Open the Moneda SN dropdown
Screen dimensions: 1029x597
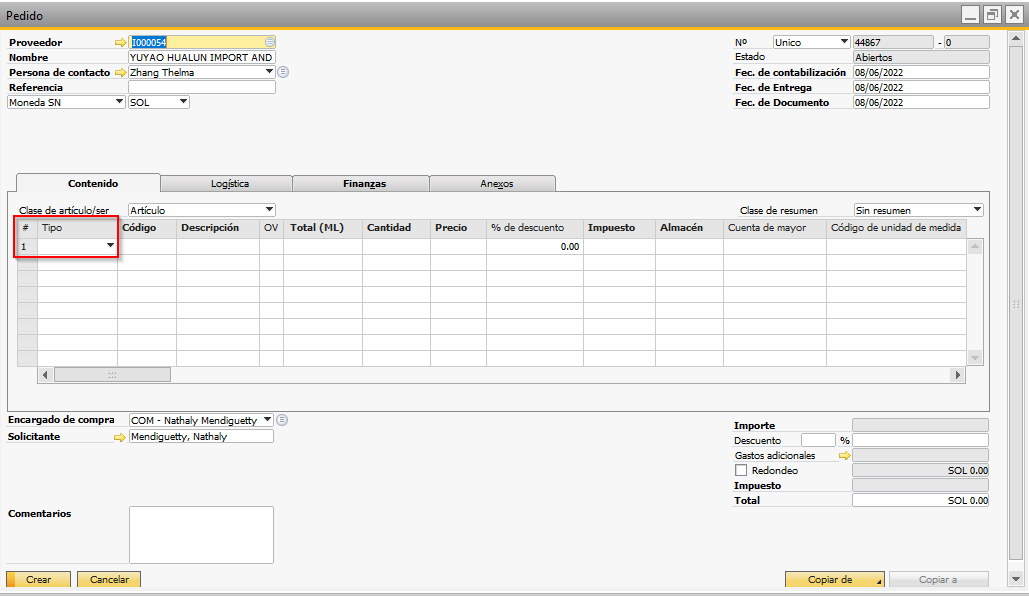tap(119, 102)
